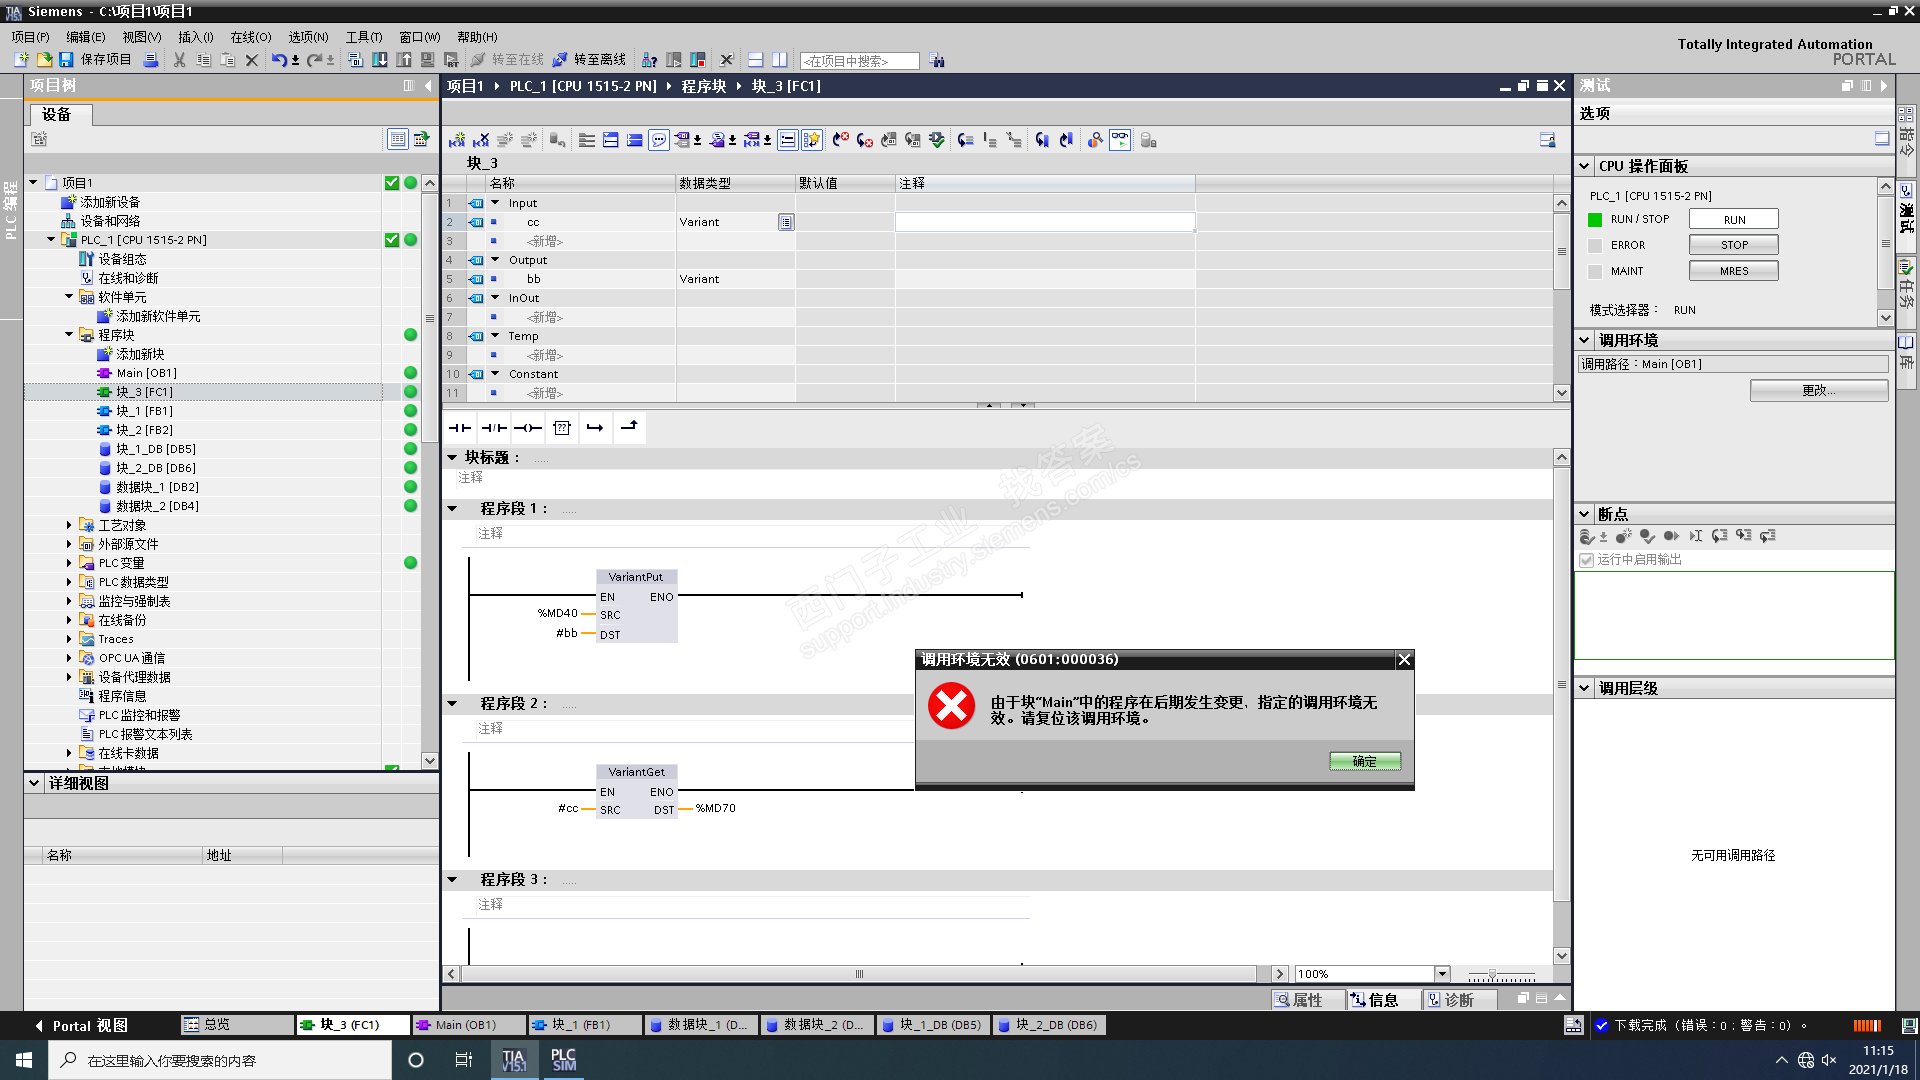Viewport: 1920px width, 1080px height.
Task: Open the Online menu
Action: [250, 37]
